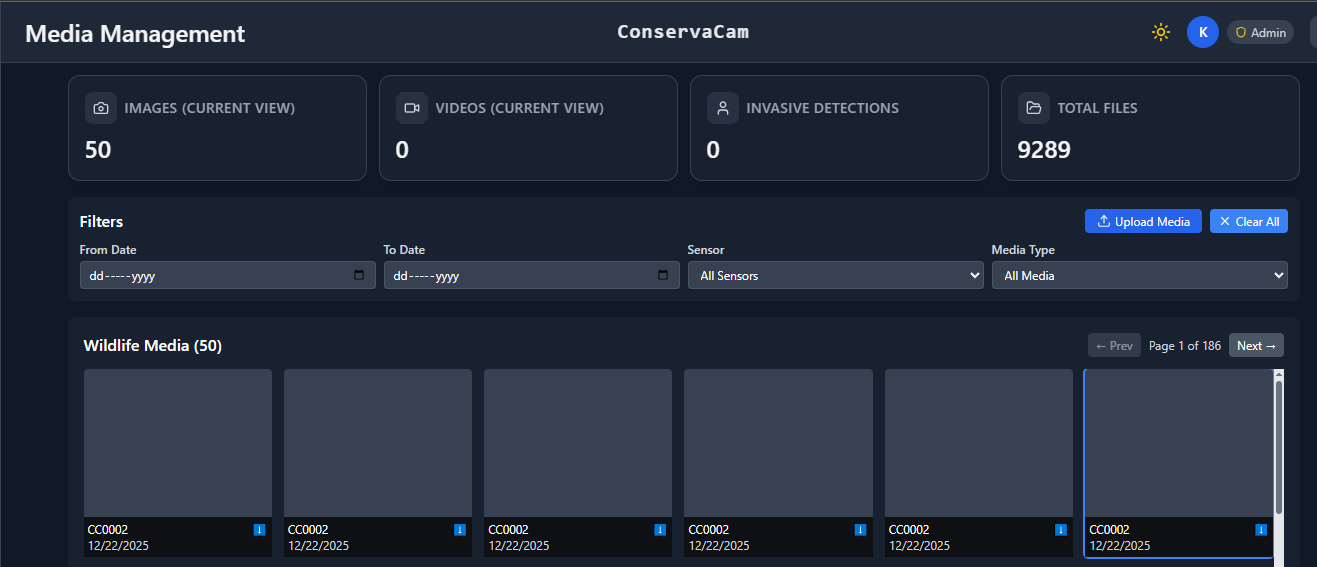1317x567 pixels.
Task: Click the folder icon on Total Files
Action: click(1033, 108)
